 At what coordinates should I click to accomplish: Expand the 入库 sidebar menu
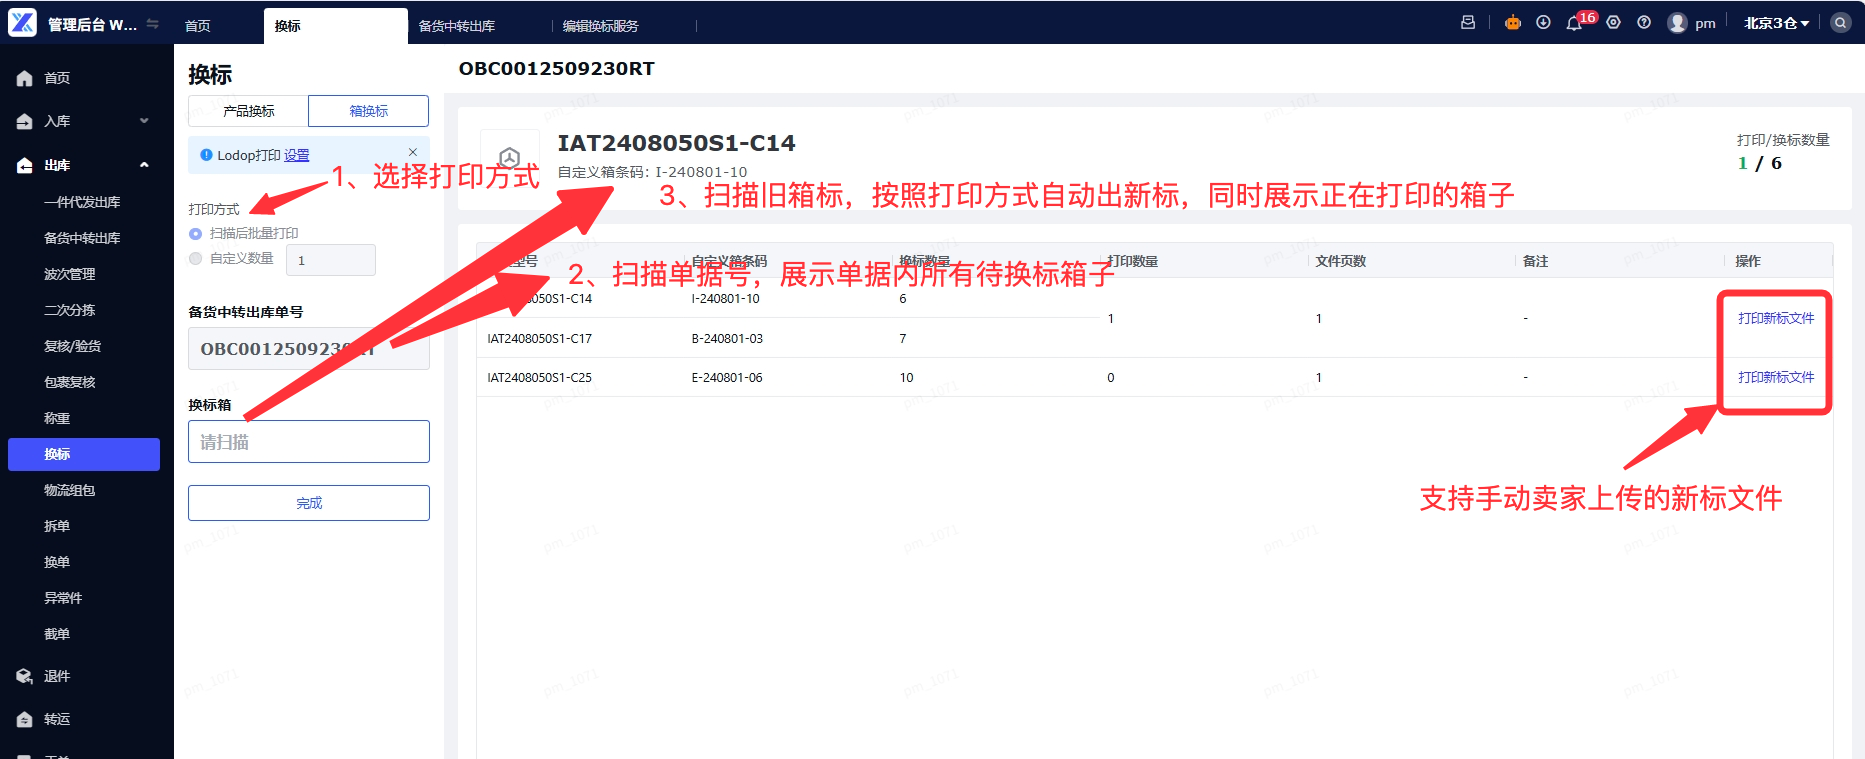(x=87, y=121)
